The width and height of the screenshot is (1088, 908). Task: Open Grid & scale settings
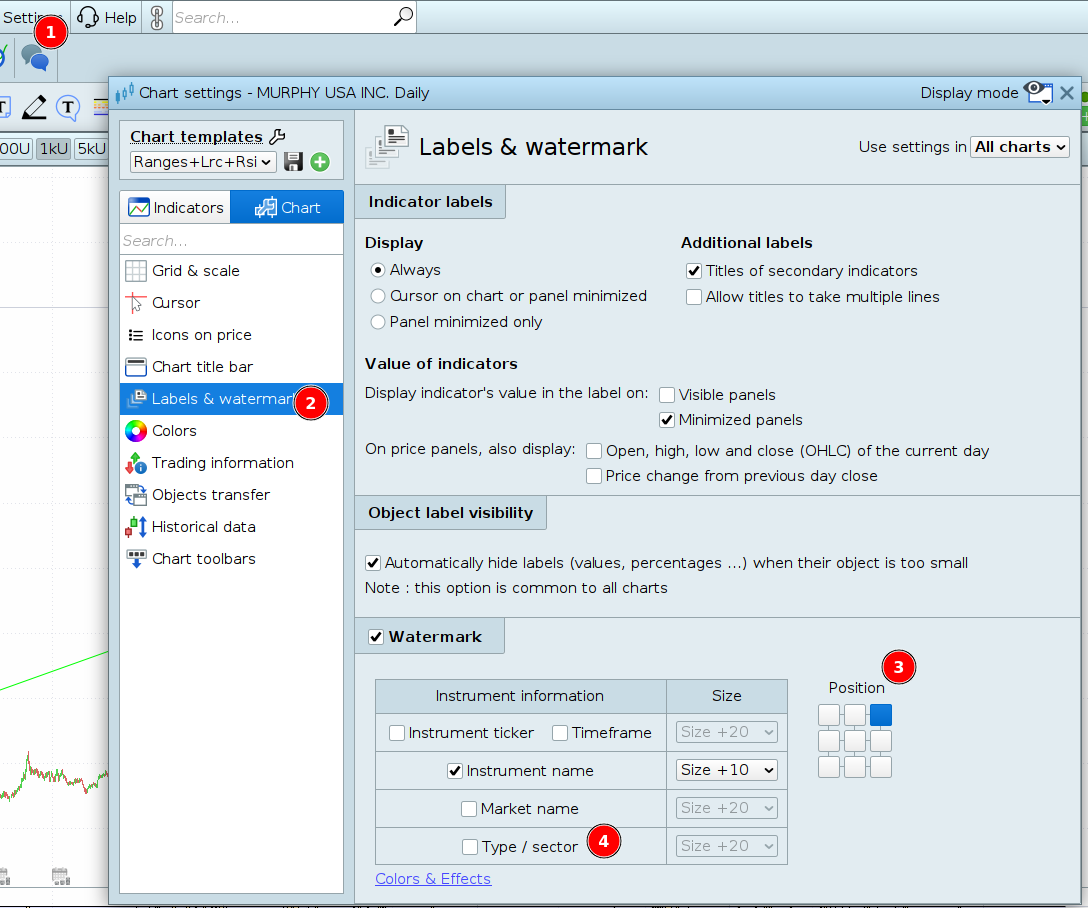(x=231, y=271)
